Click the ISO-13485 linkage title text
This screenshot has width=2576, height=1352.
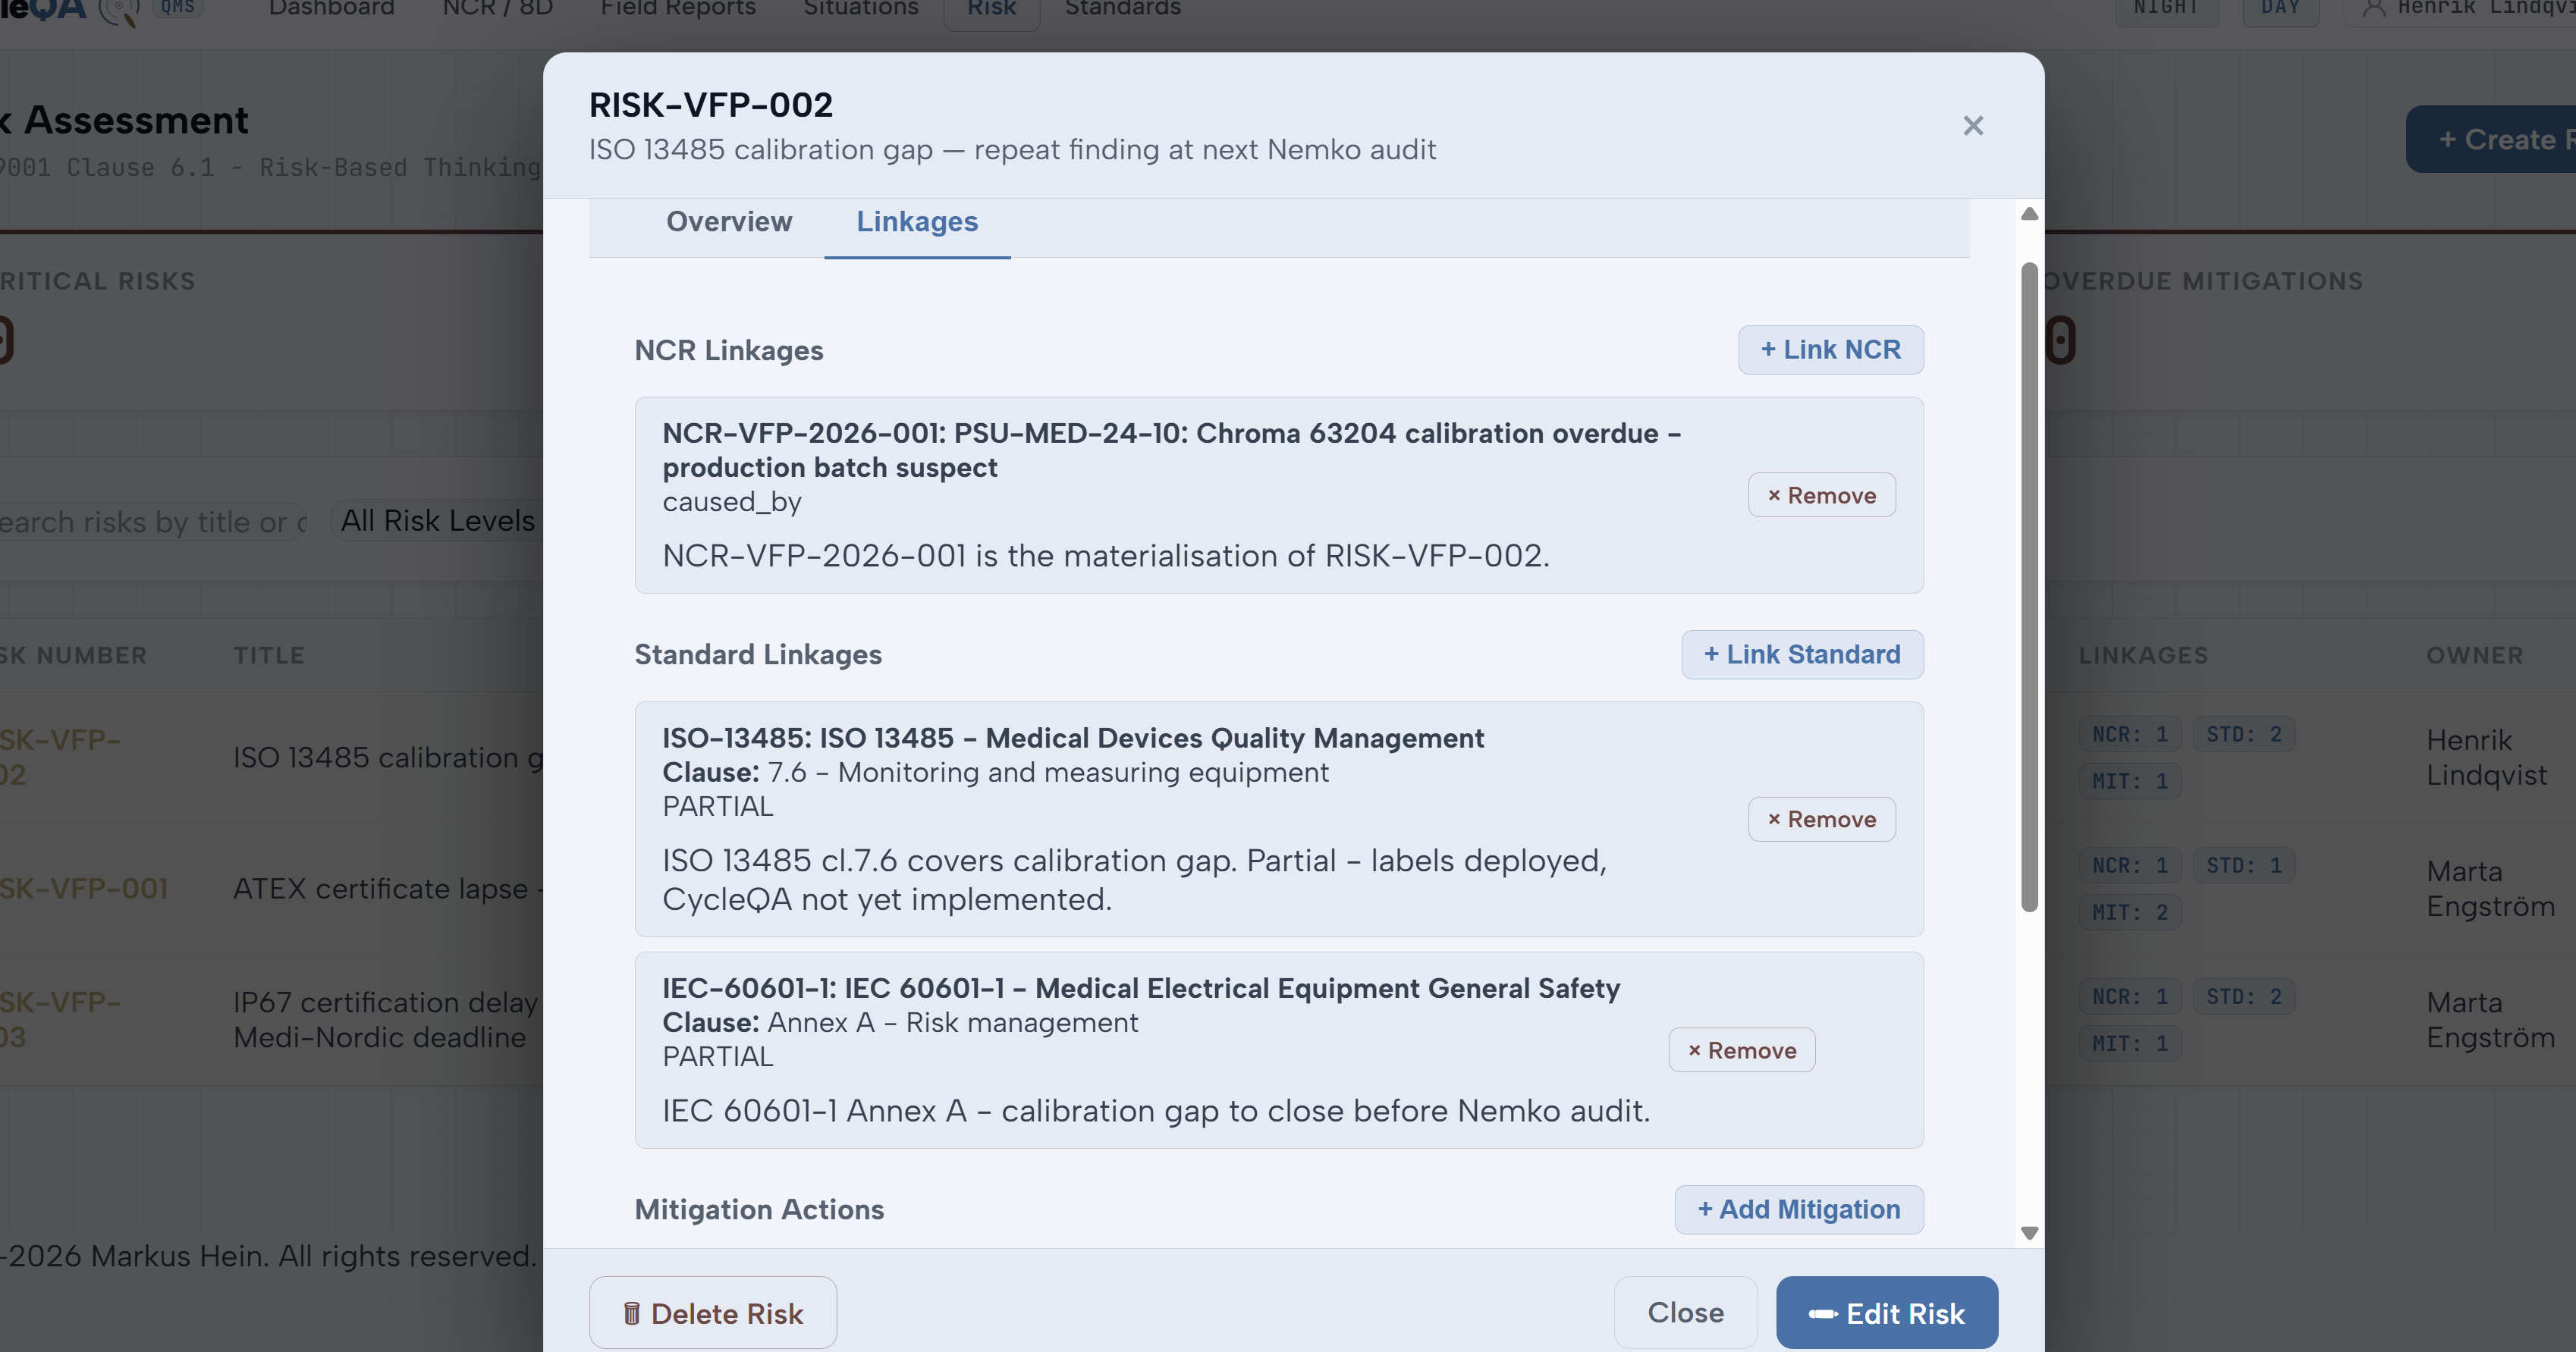[x=1073, y=738]
